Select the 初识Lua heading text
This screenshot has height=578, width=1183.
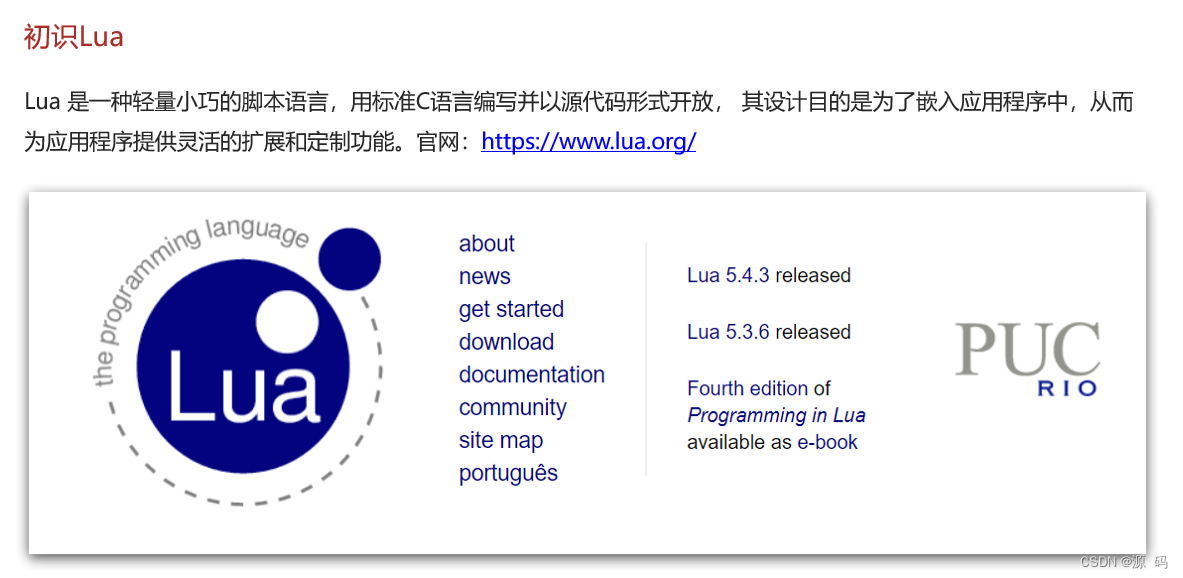click(x=73, y=37)
